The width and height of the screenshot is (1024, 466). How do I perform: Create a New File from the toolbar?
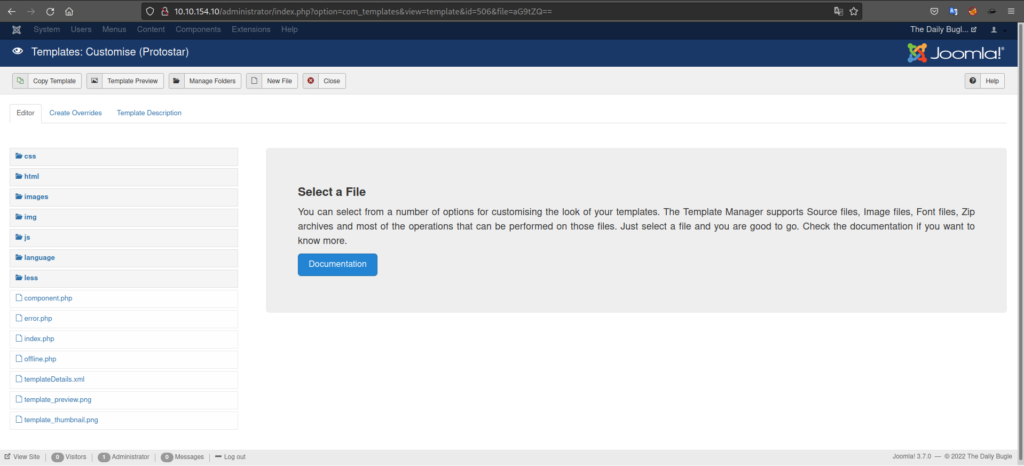coord(272,81)
